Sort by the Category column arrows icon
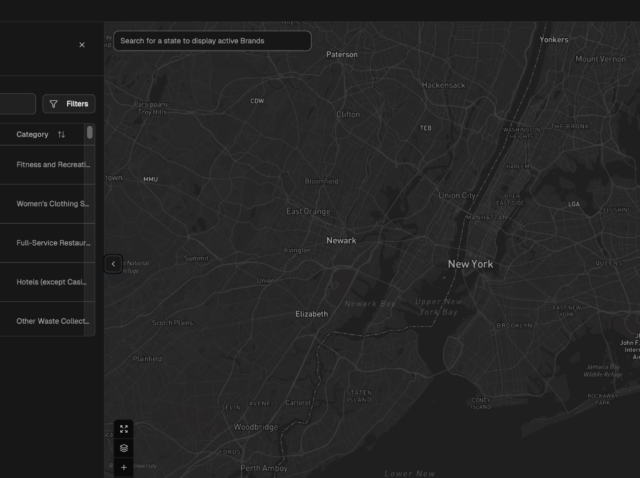Viewport: 640px width, 478px height. pyautogui.click(x=61, y=134)
